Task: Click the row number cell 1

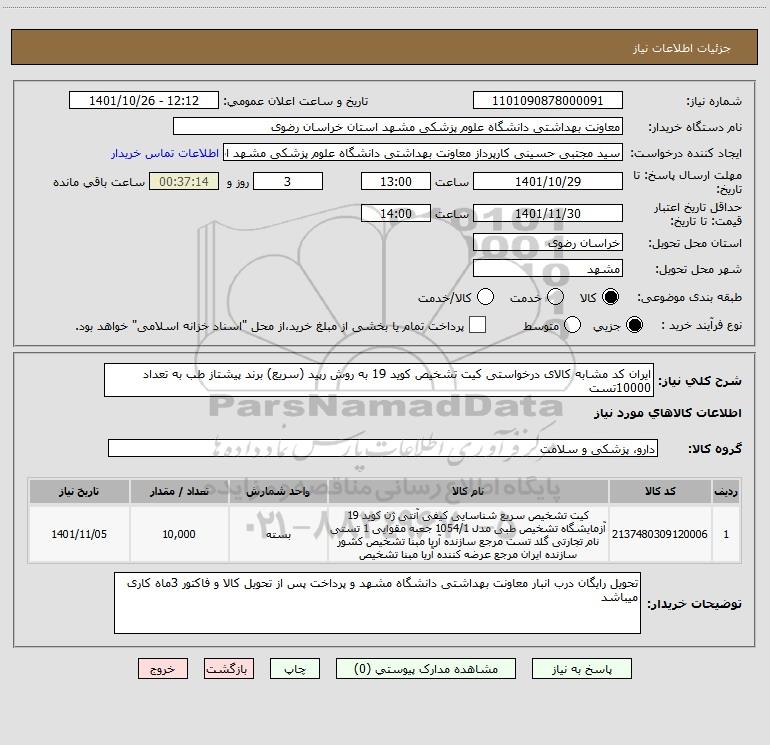Action: point(726,534)
